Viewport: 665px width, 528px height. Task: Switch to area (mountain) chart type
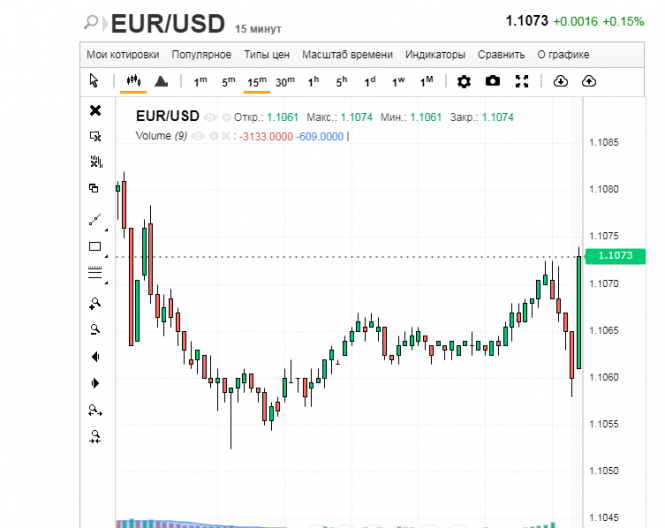pyautogui.click(x=161, y=81)
